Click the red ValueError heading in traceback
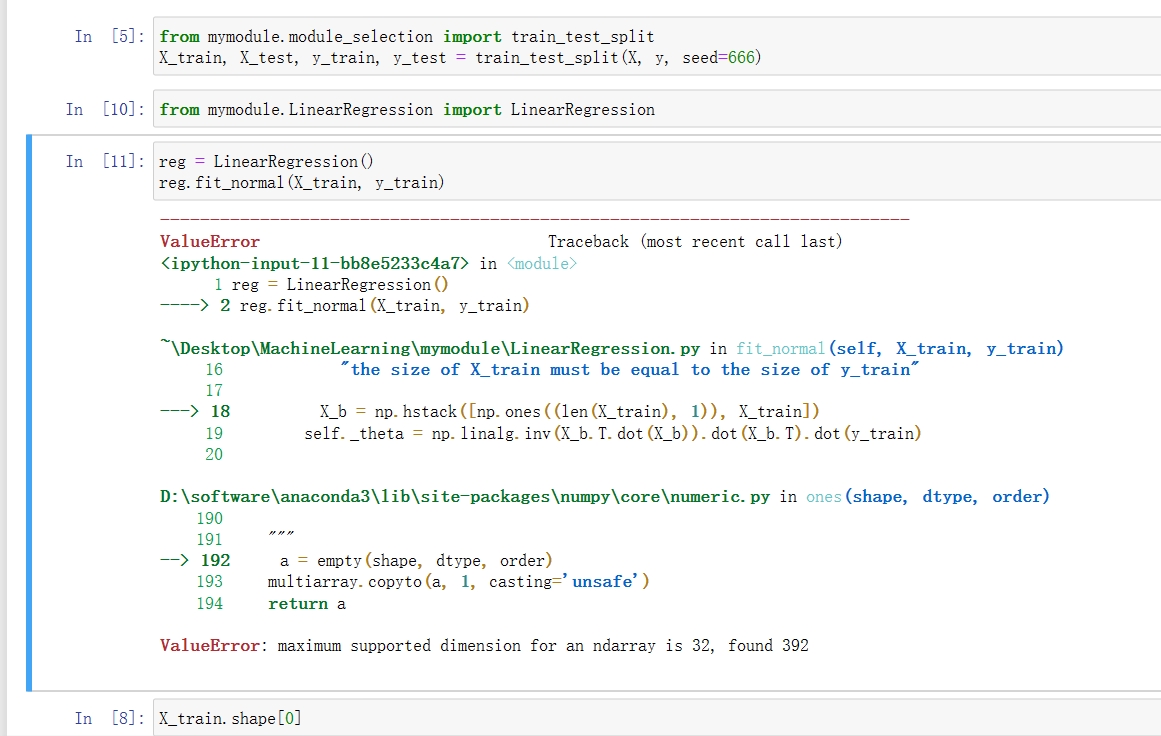This screenshot has height=736, width=1161. [209, 242]
